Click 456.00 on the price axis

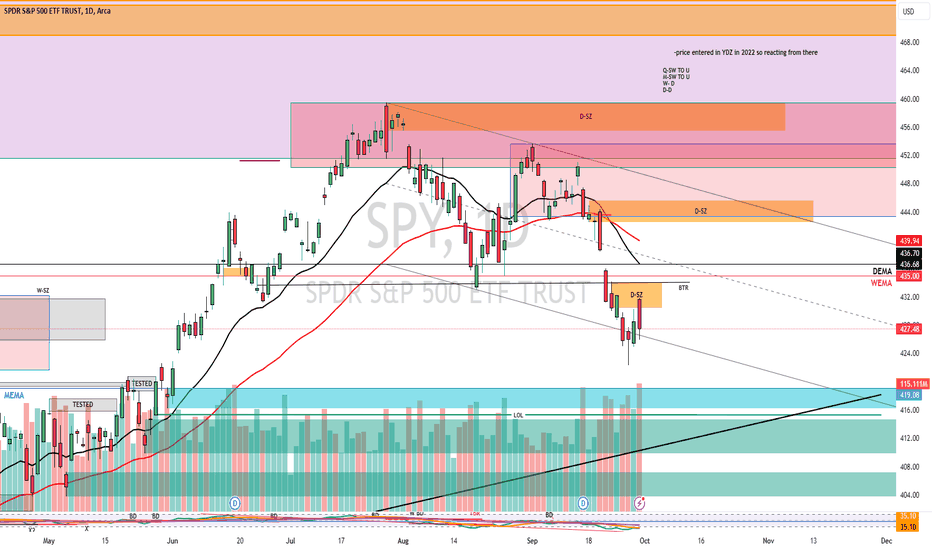click(x=909, y=127)
